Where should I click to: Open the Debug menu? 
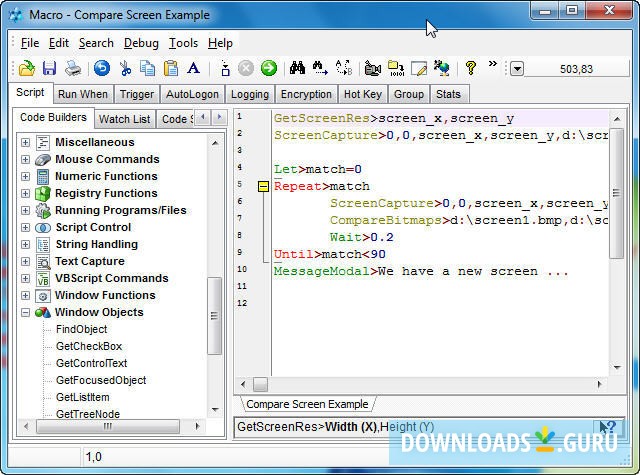[x=141, y=43]
